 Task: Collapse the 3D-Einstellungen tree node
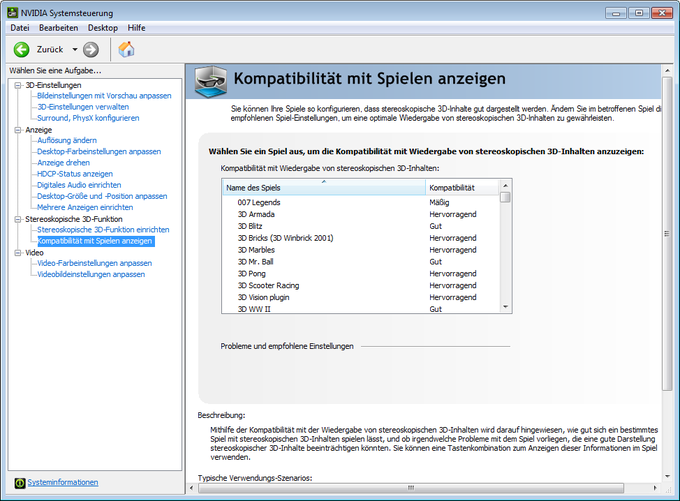click(18, 85)
